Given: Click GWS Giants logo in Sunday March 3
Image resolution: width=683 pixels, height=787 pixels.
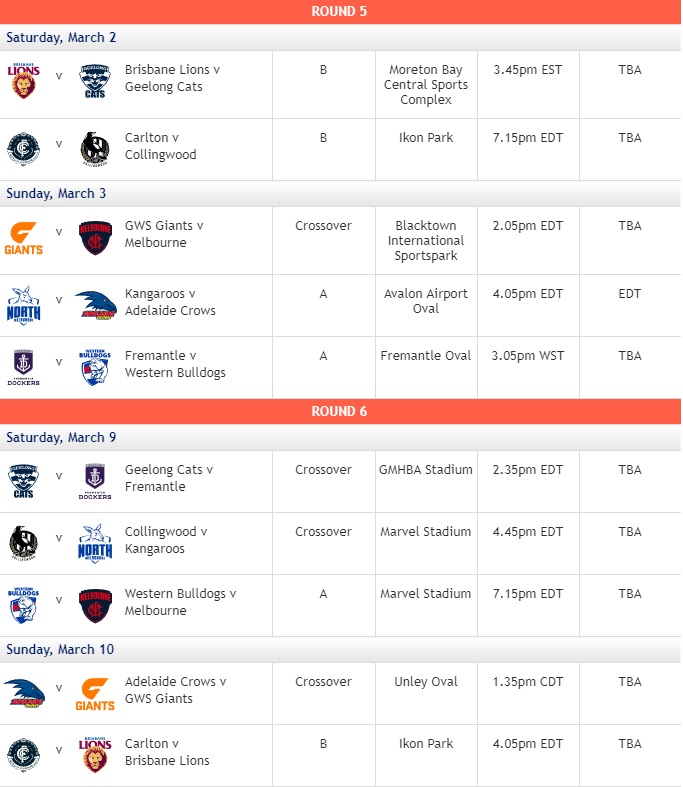Looking at the screenshot, I should [24, 238].
